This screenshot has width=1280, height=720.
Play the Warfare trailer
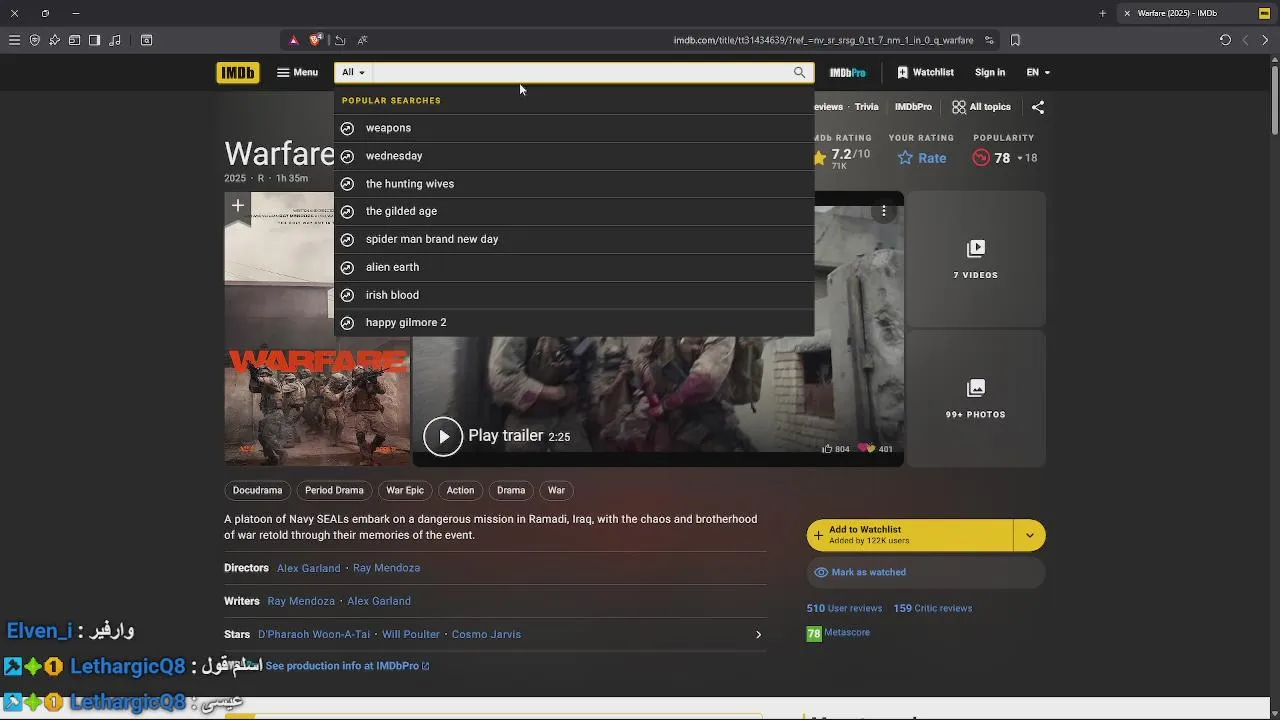443,436
